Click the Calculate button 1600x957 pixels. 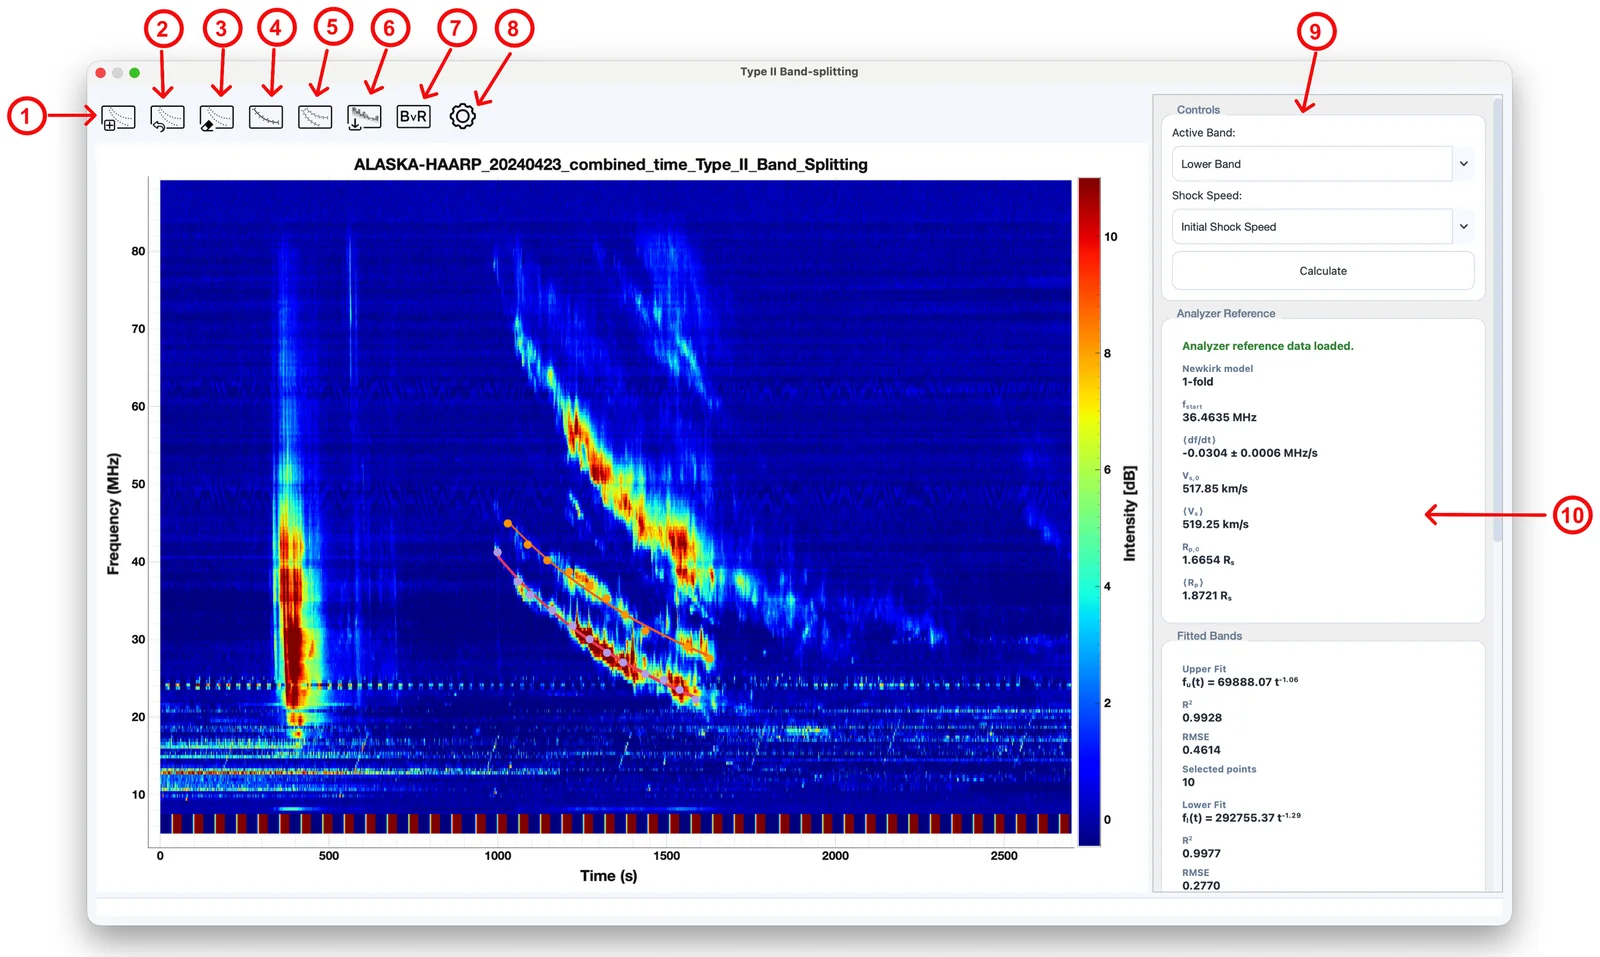point(1322,271)
